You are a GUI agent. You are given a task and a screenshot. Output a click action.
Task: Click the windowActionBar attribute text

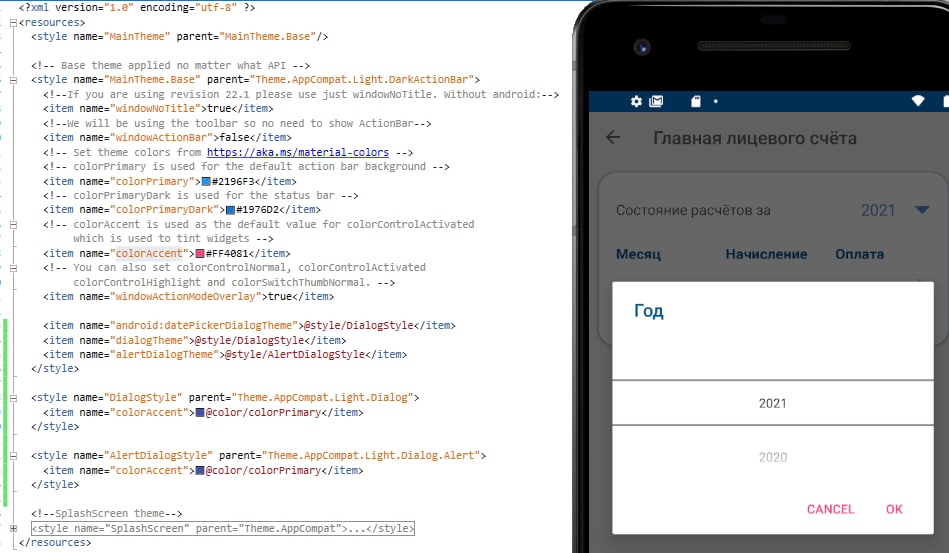[160, 137]
